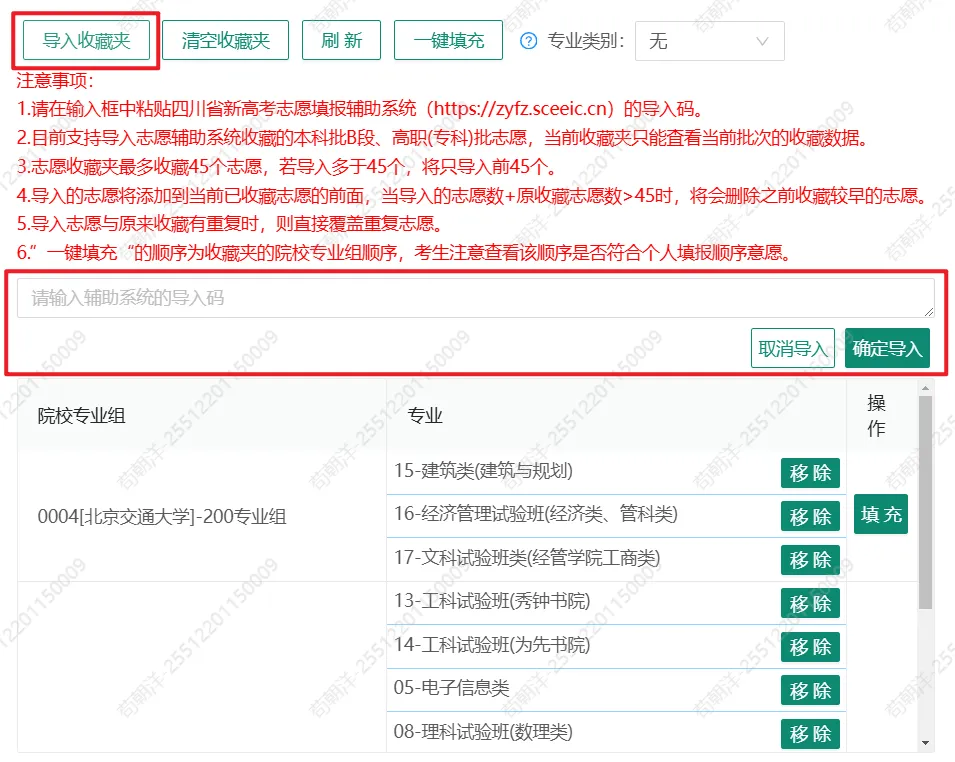
Task: Click the 导入收藏夹 button
Action: pyautogui.click(x=86, y=40)
